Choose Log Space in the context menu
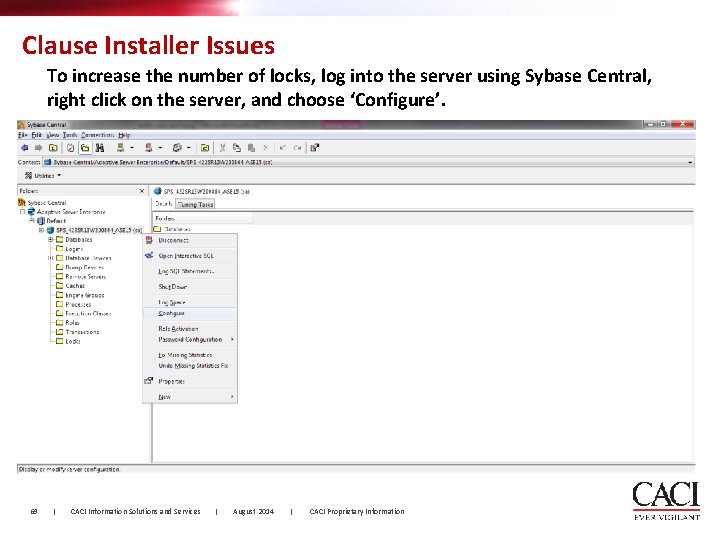720x540 pixels. click(x=190, y=302)
